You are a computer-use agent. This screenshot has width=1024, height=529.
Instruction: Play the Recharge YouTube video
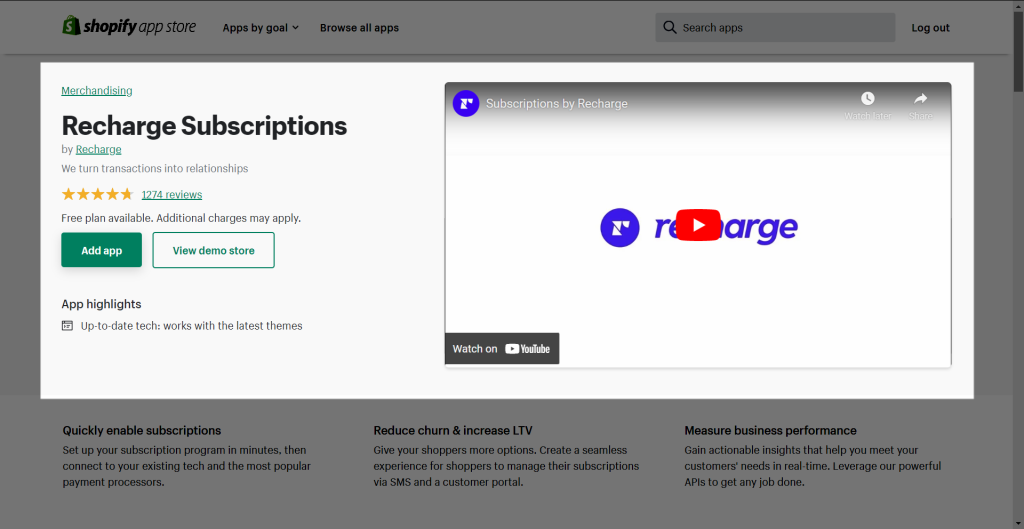[698, 225]
